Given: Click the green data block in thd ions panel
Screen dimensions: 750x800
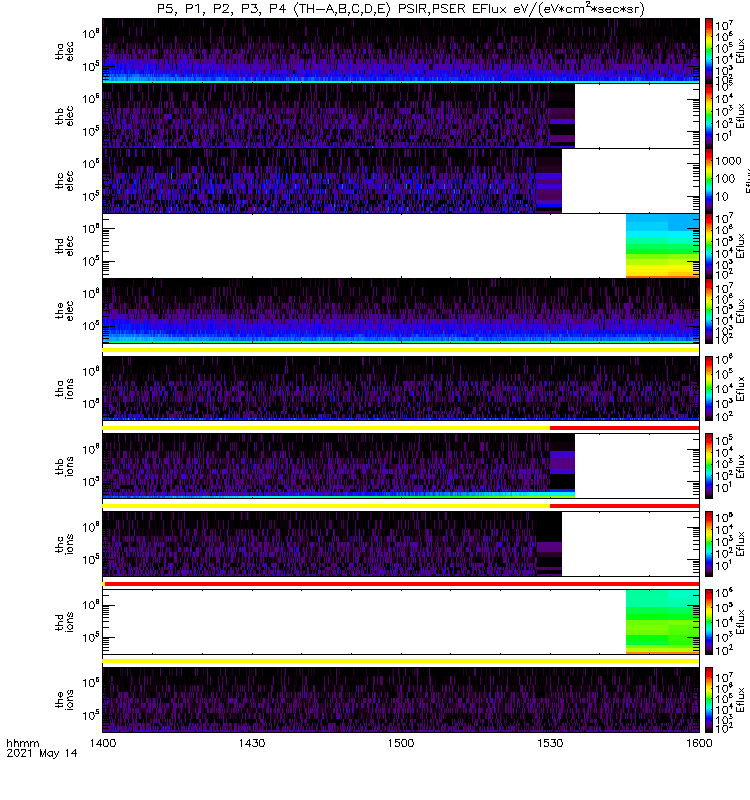Looking at the screenshot, I should (662, 621).
